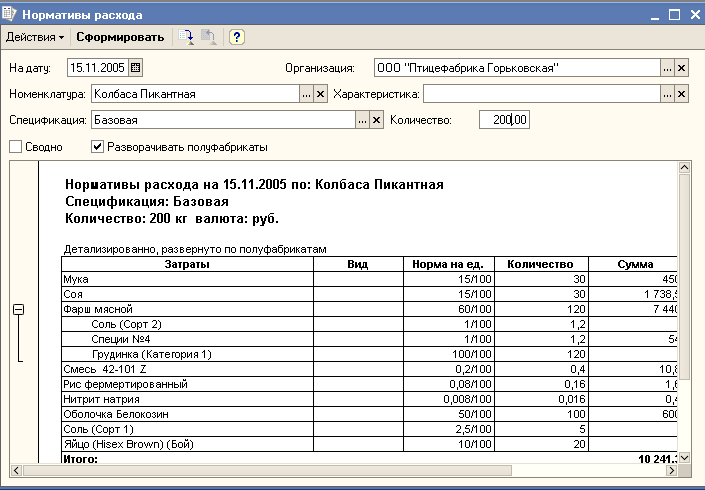Click the vertical scrollbar up arrow
Screen dimensions: 705x490
coord(684,168)
